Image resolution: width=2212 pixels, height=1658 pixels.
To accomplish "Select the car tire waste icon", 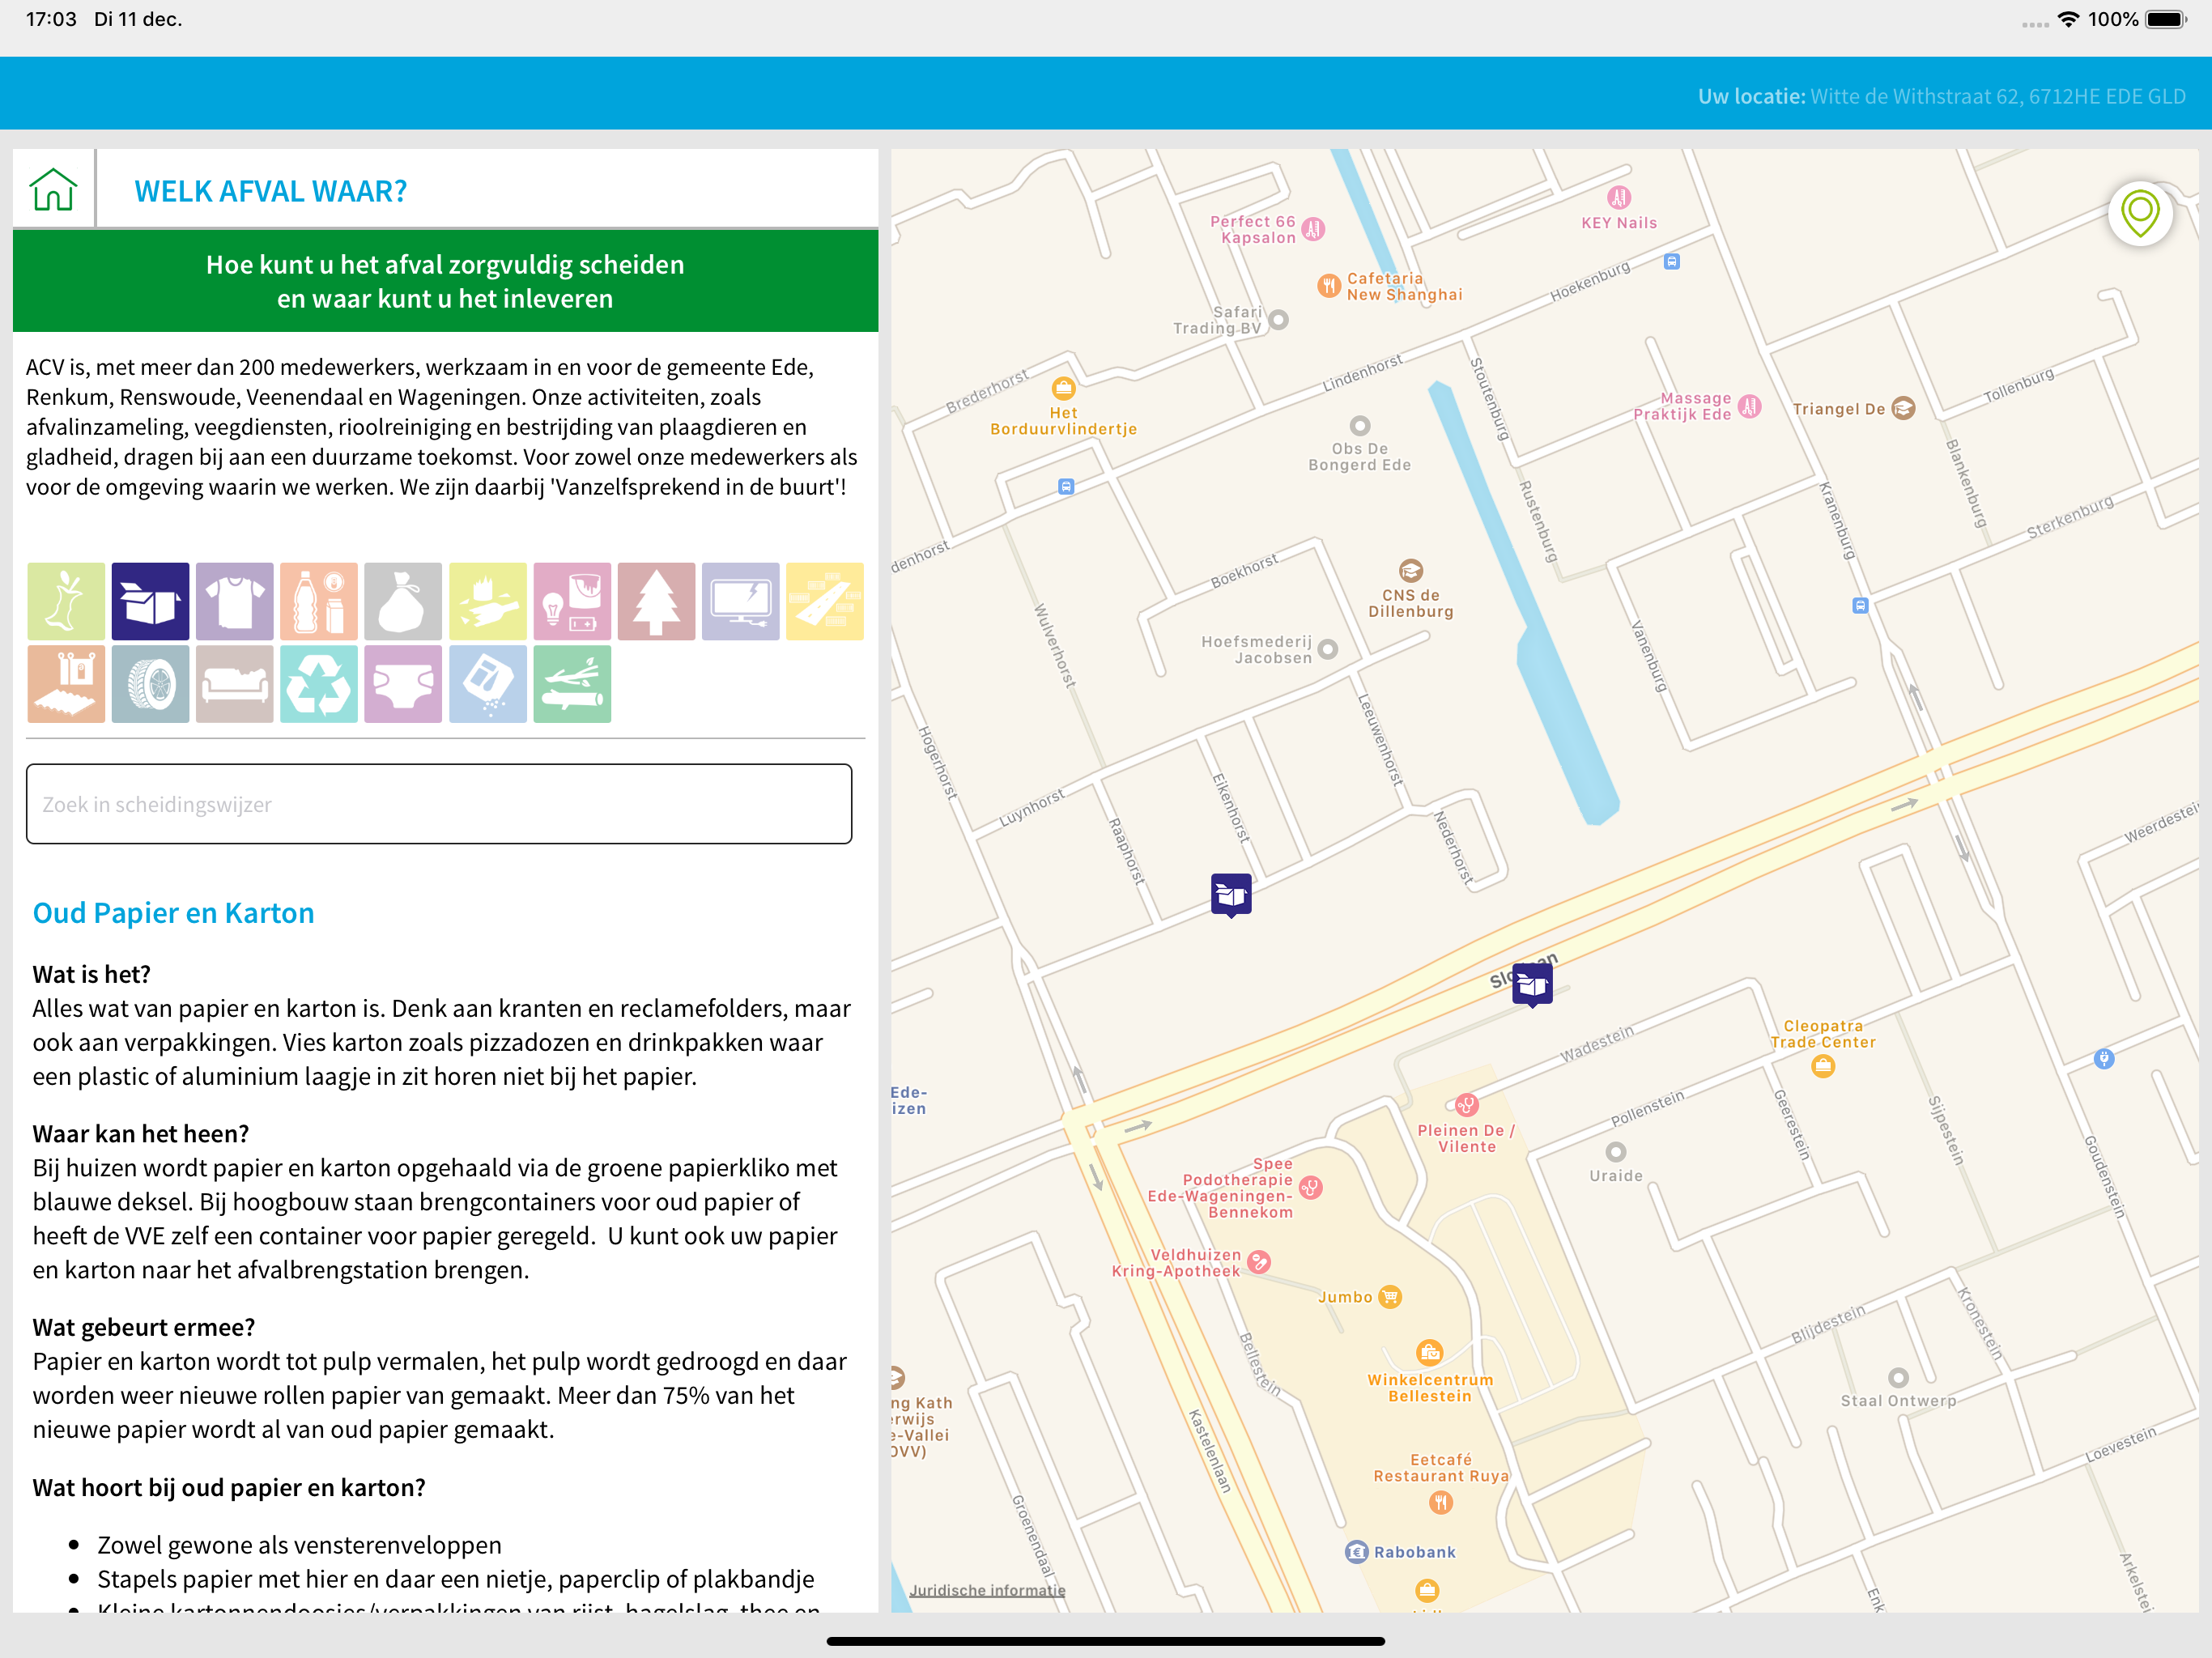I will (x=150, y=684).
